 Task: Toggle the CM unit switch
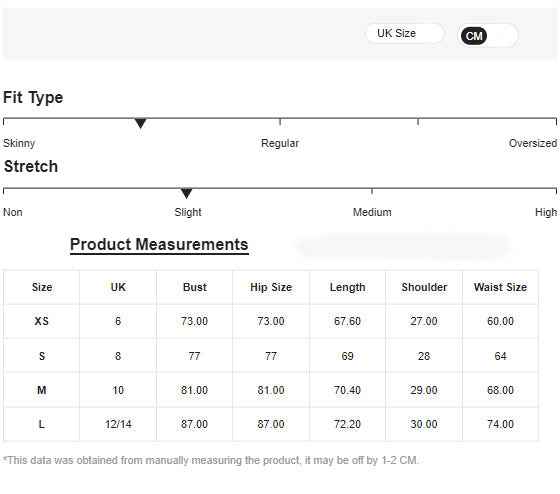click(x=488, y=36)
